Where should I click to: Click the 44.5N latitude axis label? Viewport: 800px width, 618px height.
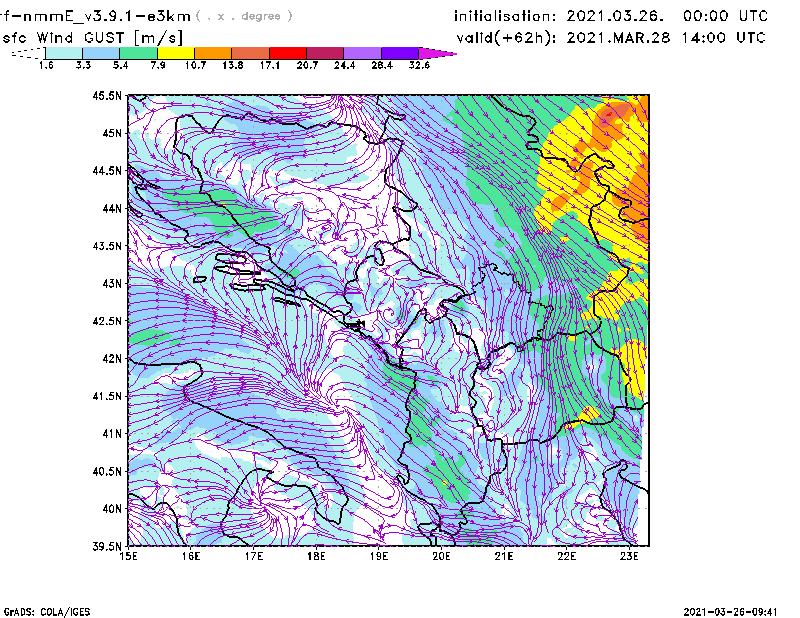pos(107,170)
